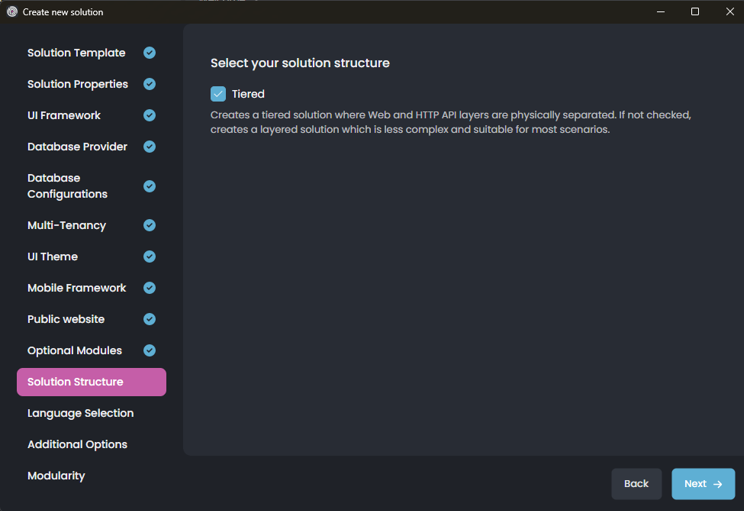Click the checkmark icon beside Database Provider
Viewport: 744px width, 511px height.
coord(149,147)
